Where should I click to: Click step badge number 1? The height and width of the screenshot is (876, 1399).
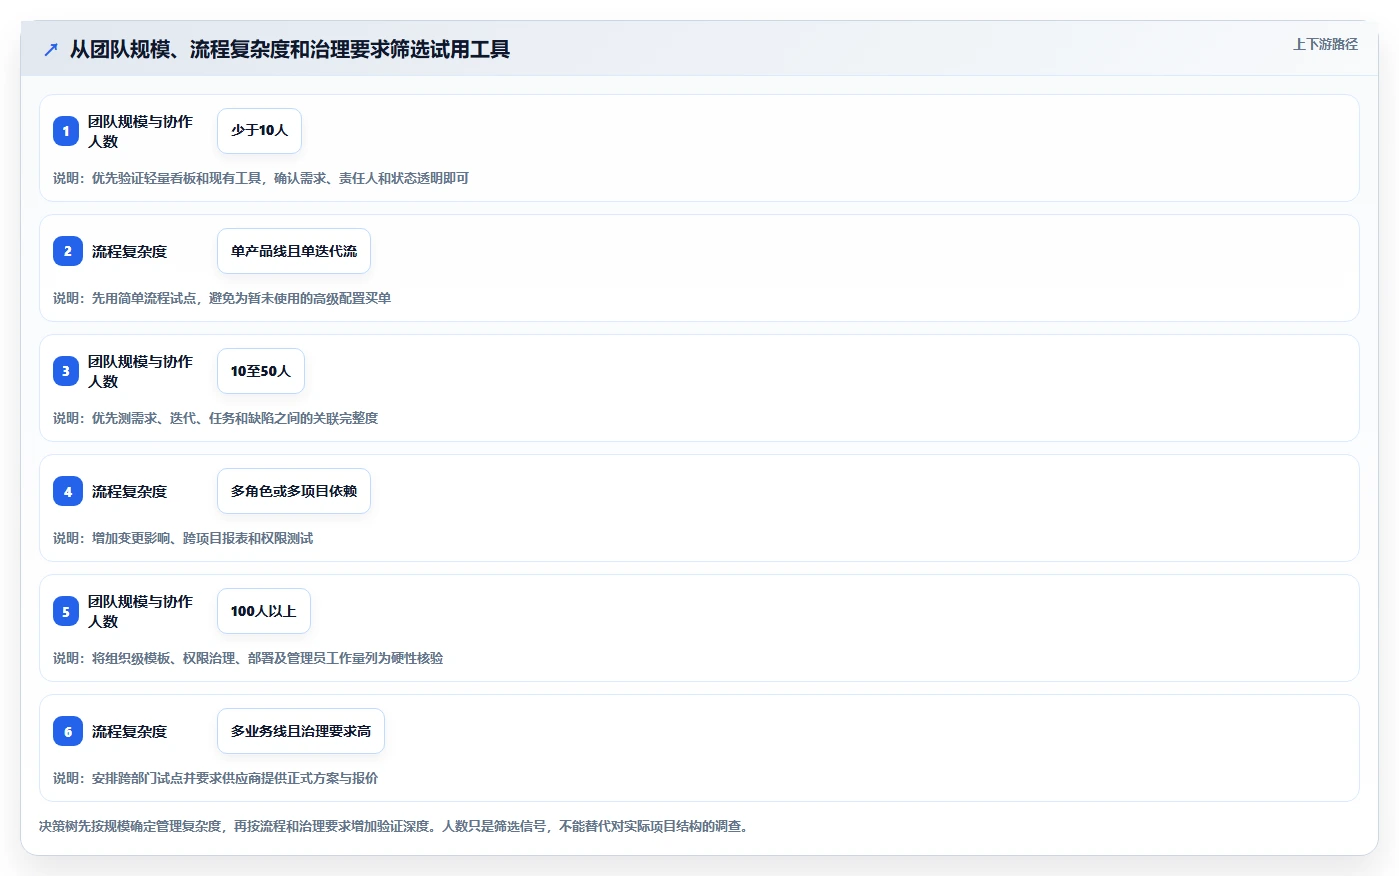[x=66, y=131]
